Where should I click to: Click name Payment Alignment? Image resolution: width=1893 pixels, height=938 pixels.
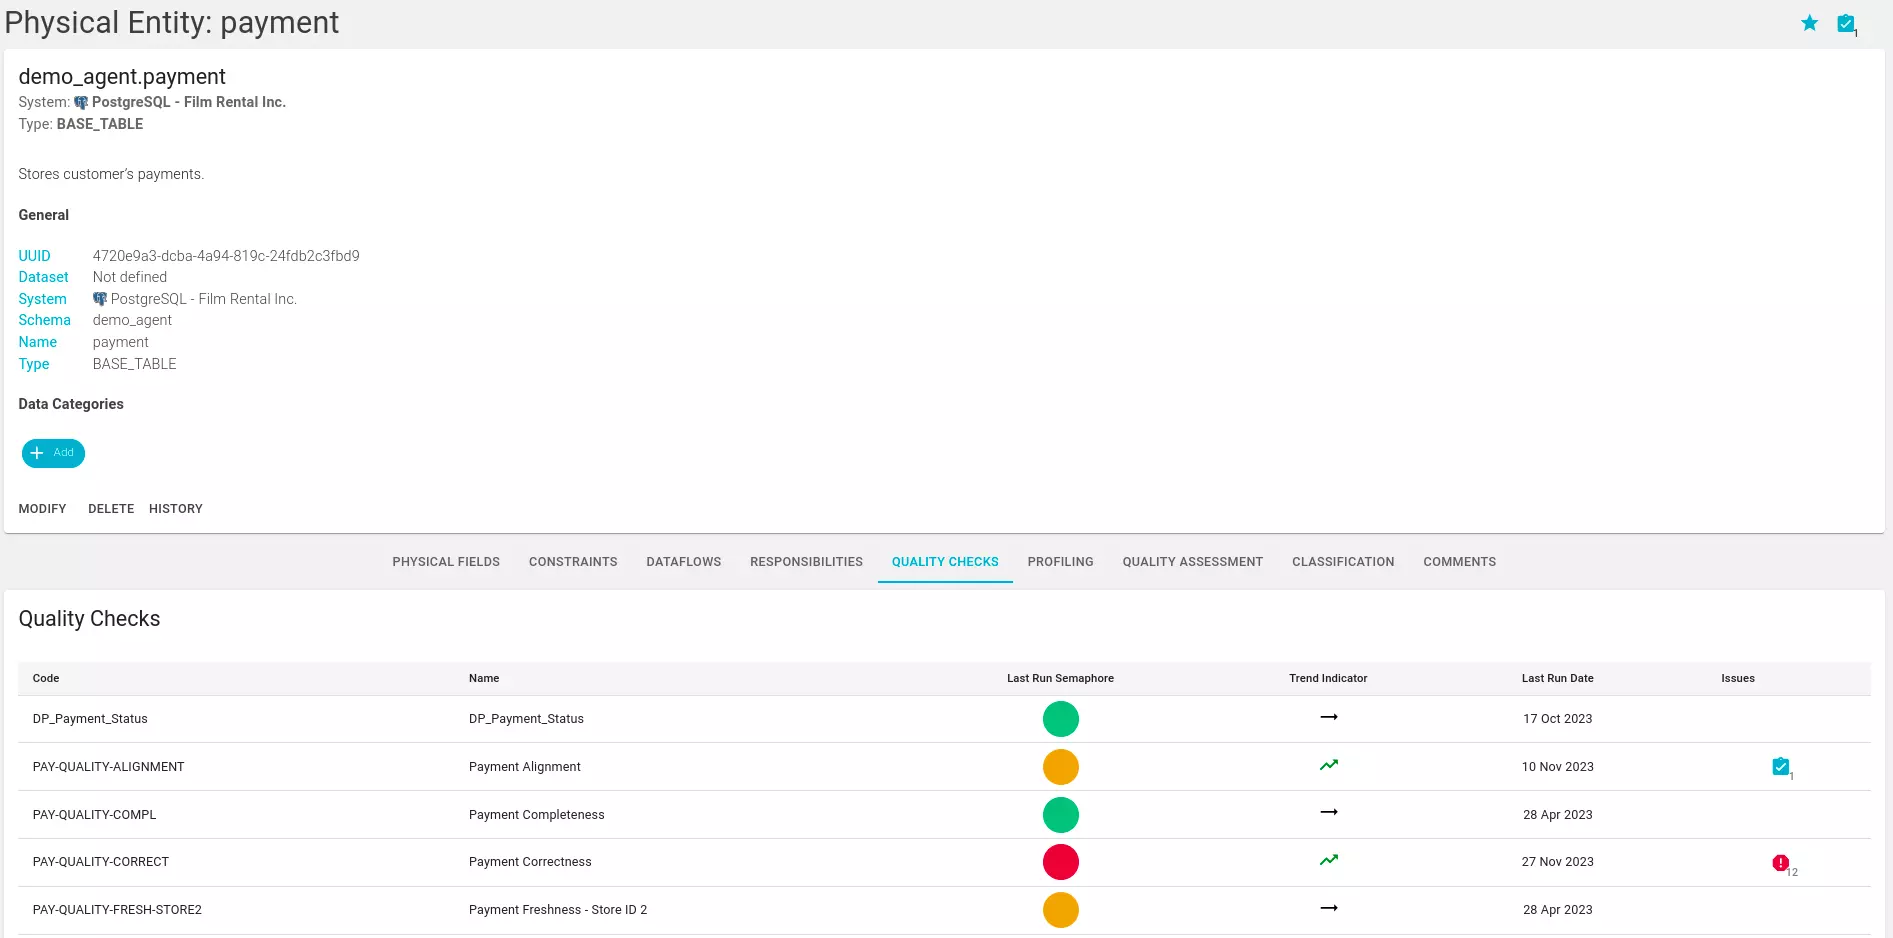pyautogui.click(x=524, y=767)
